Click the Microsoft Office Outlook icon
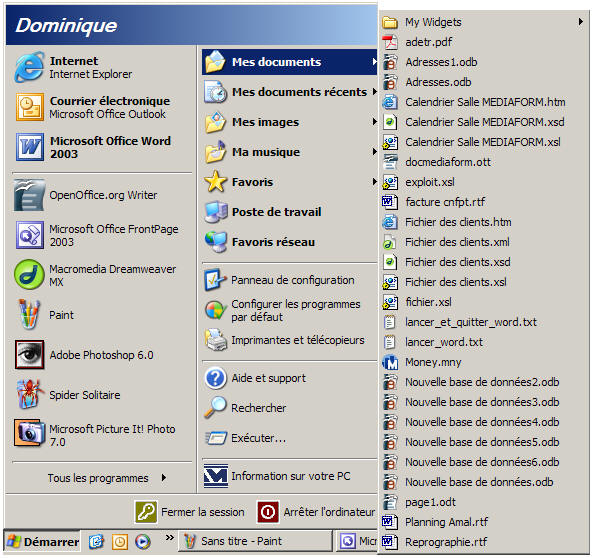The width and height of the screenshot is (593, 558). click(x=29, y=107)
